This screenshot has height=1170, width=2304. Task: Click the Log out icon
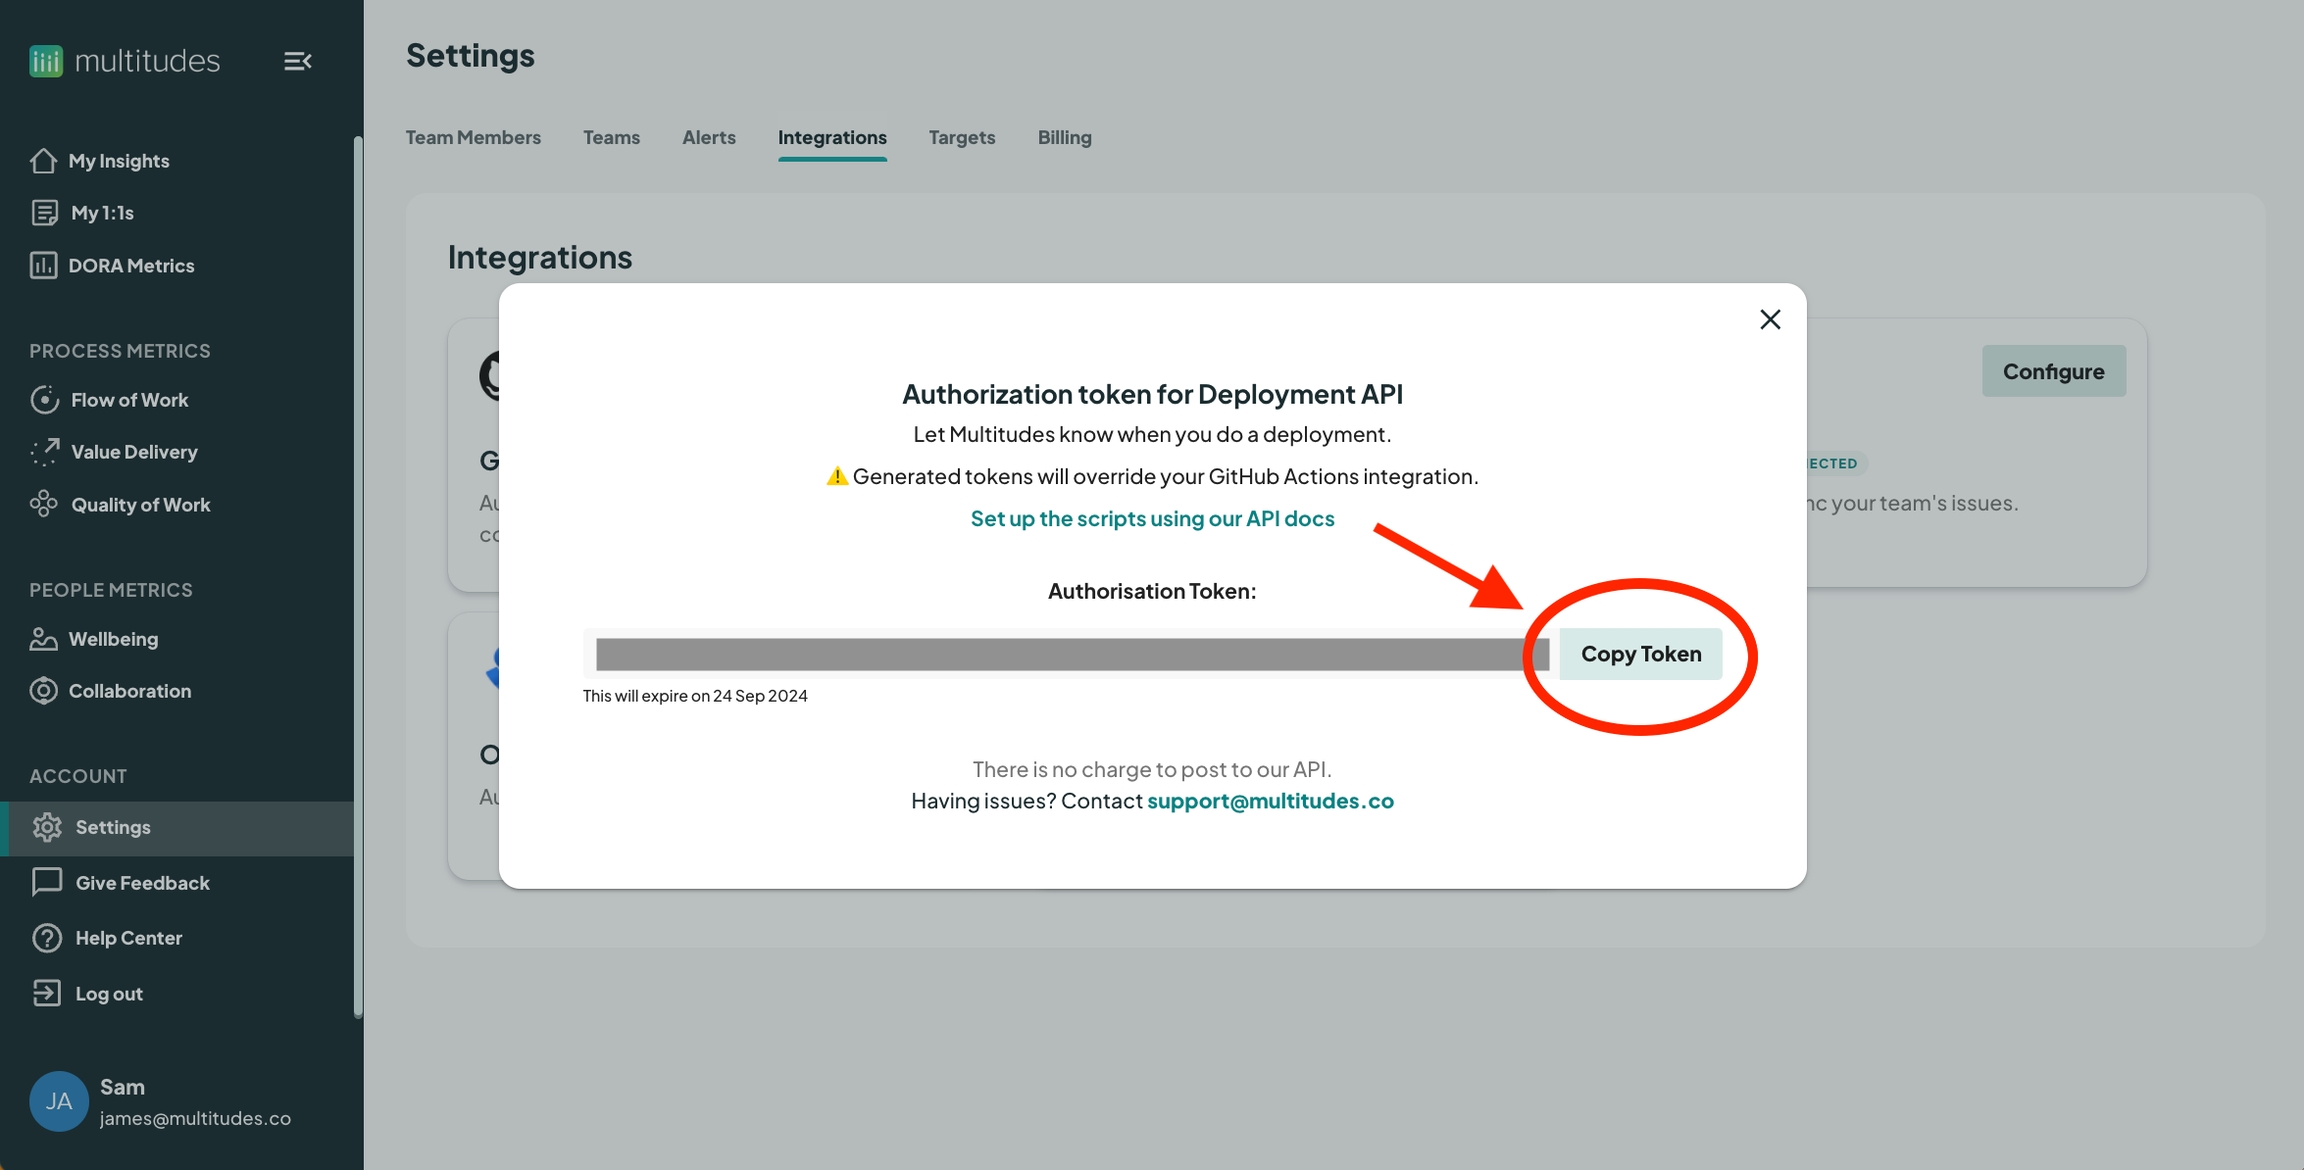click(x=47, y=993)
